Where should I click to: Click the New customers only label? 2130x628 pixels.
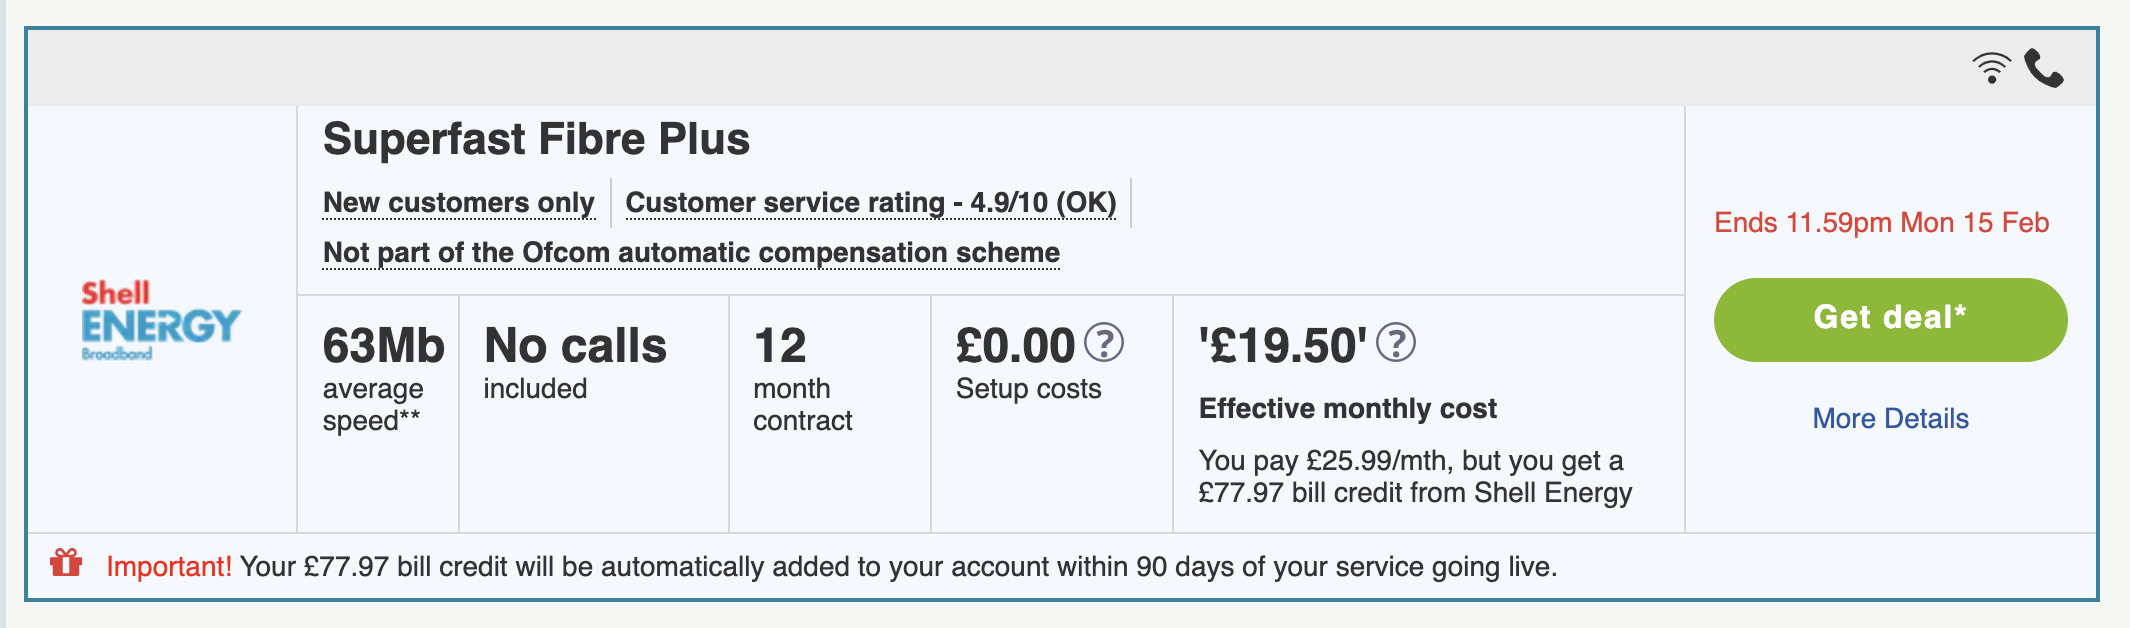click(x=459, y=203)
